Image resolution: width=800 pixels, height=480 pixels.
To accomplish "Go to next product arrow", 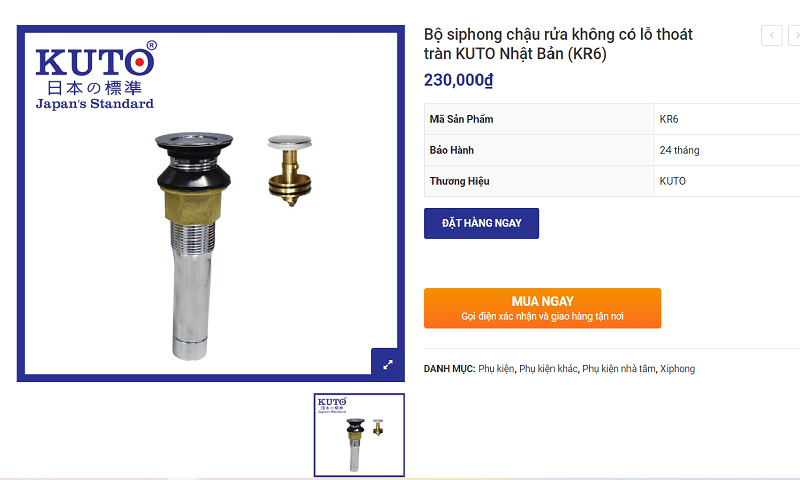I will pos(794,36).
